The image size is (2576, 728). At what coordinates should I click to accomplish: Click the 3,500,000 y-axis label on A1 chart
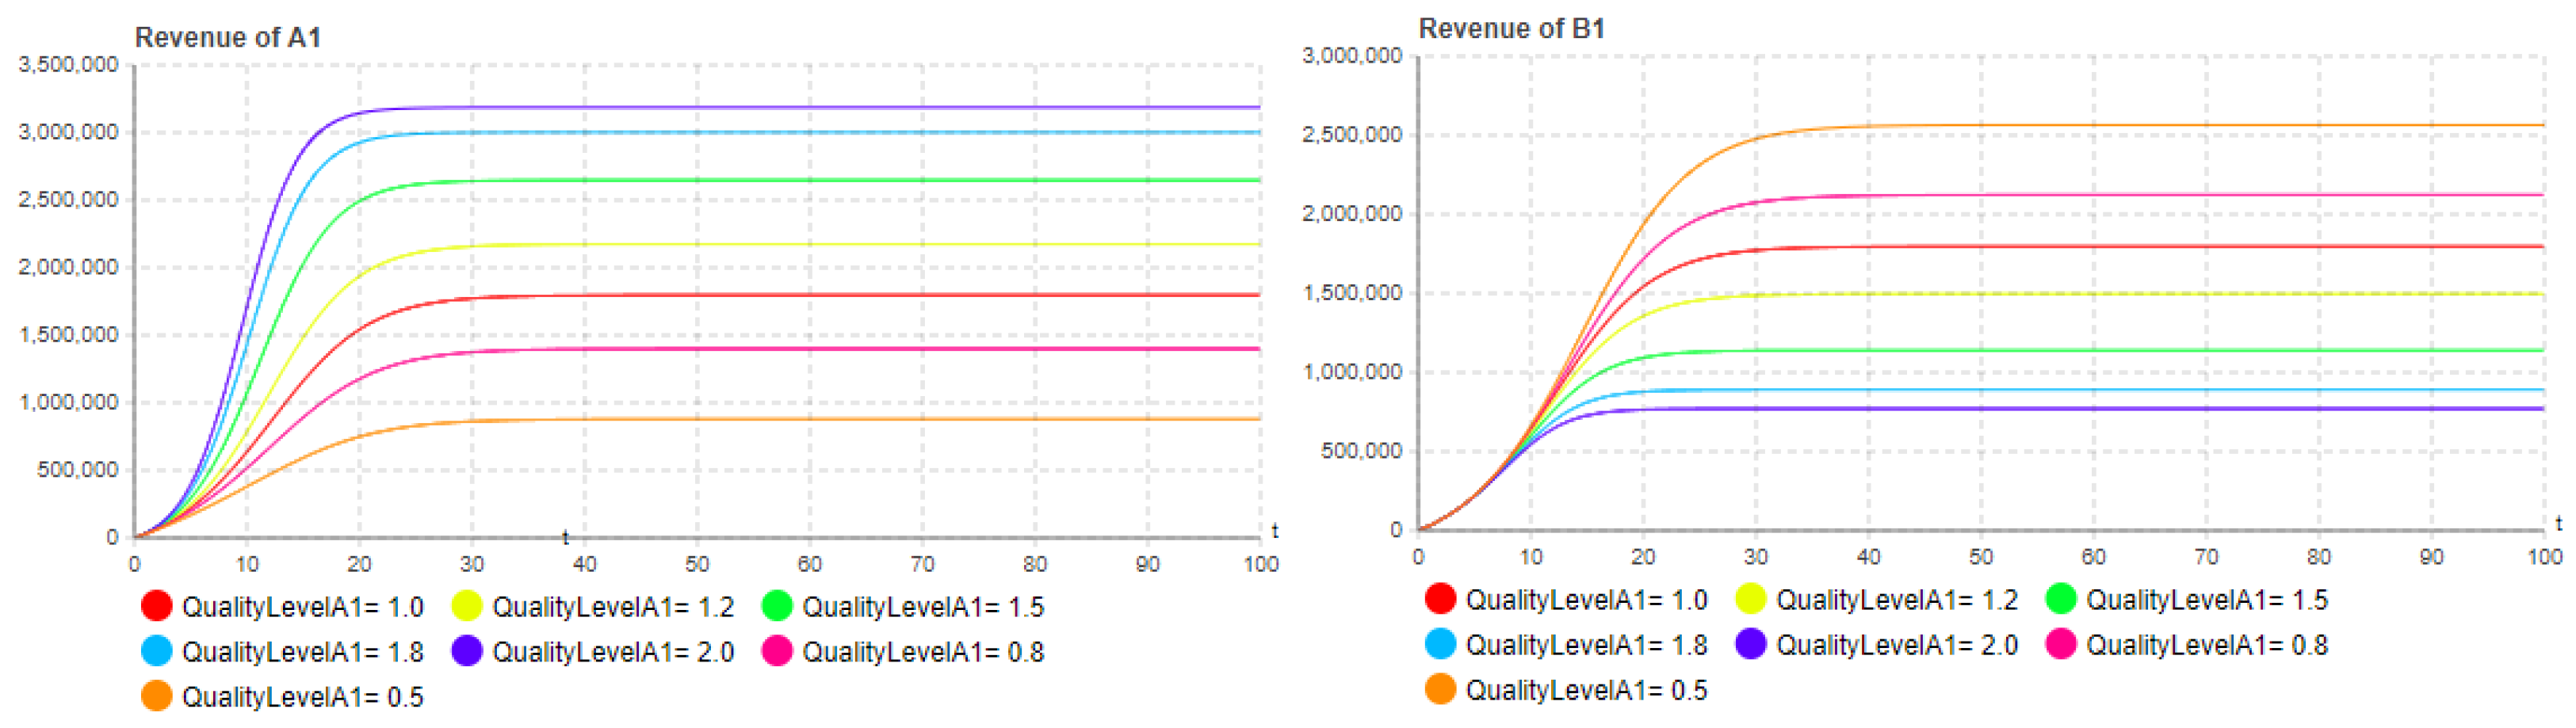coord(68,65)
